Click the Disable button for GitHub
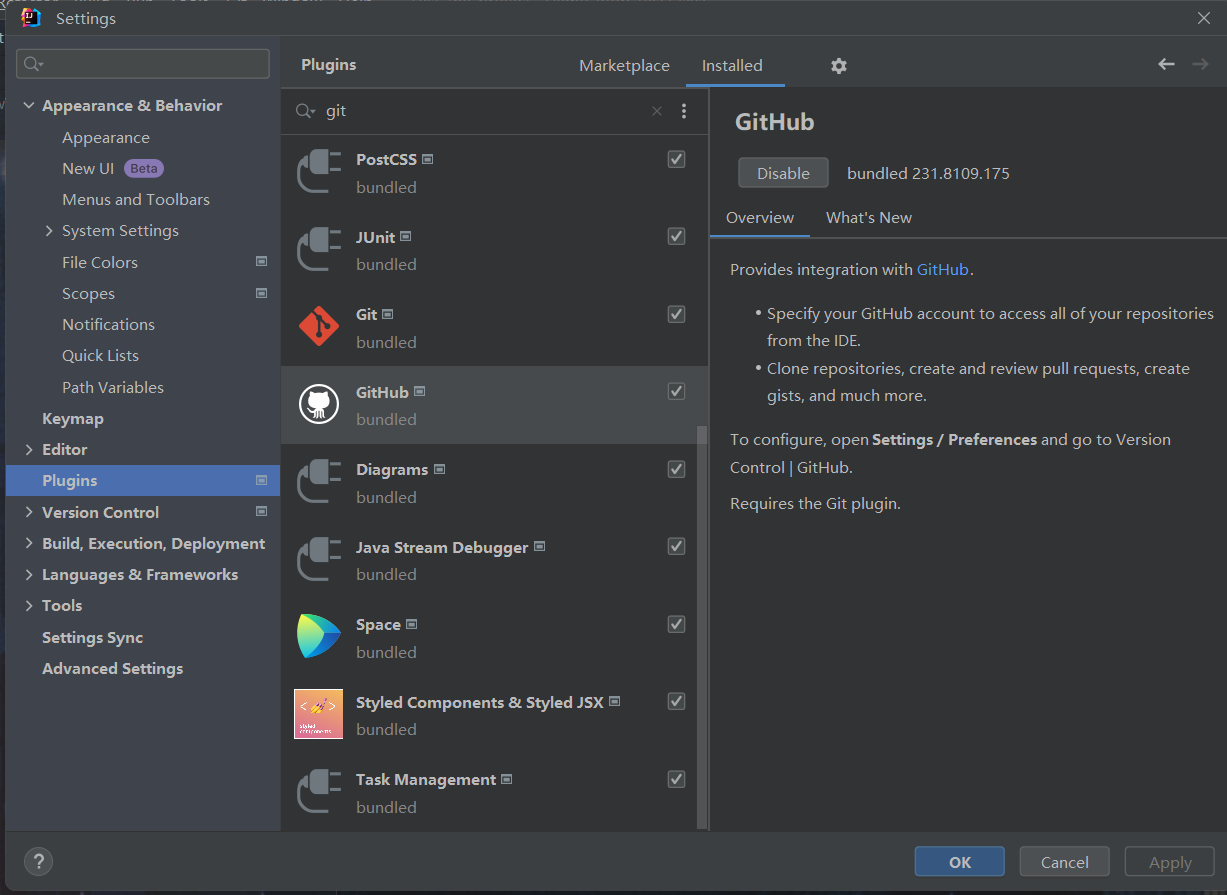 (783, 173)
